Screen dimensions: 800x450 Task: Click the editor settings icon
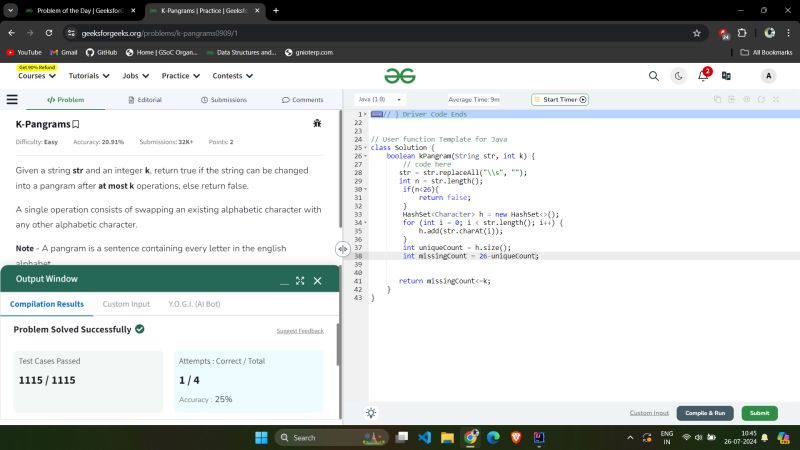tap(746, 99)
